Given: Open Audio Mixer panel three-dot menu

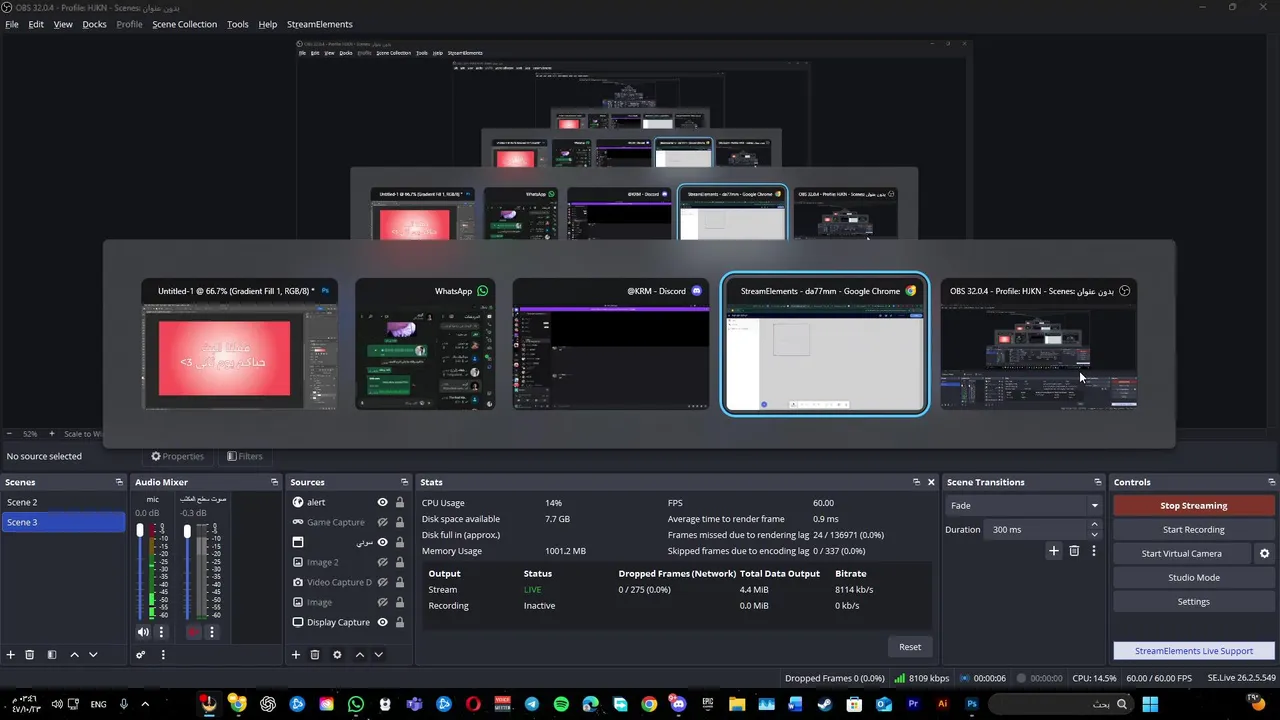Looking at the screenshot, I should coord(162,655).
